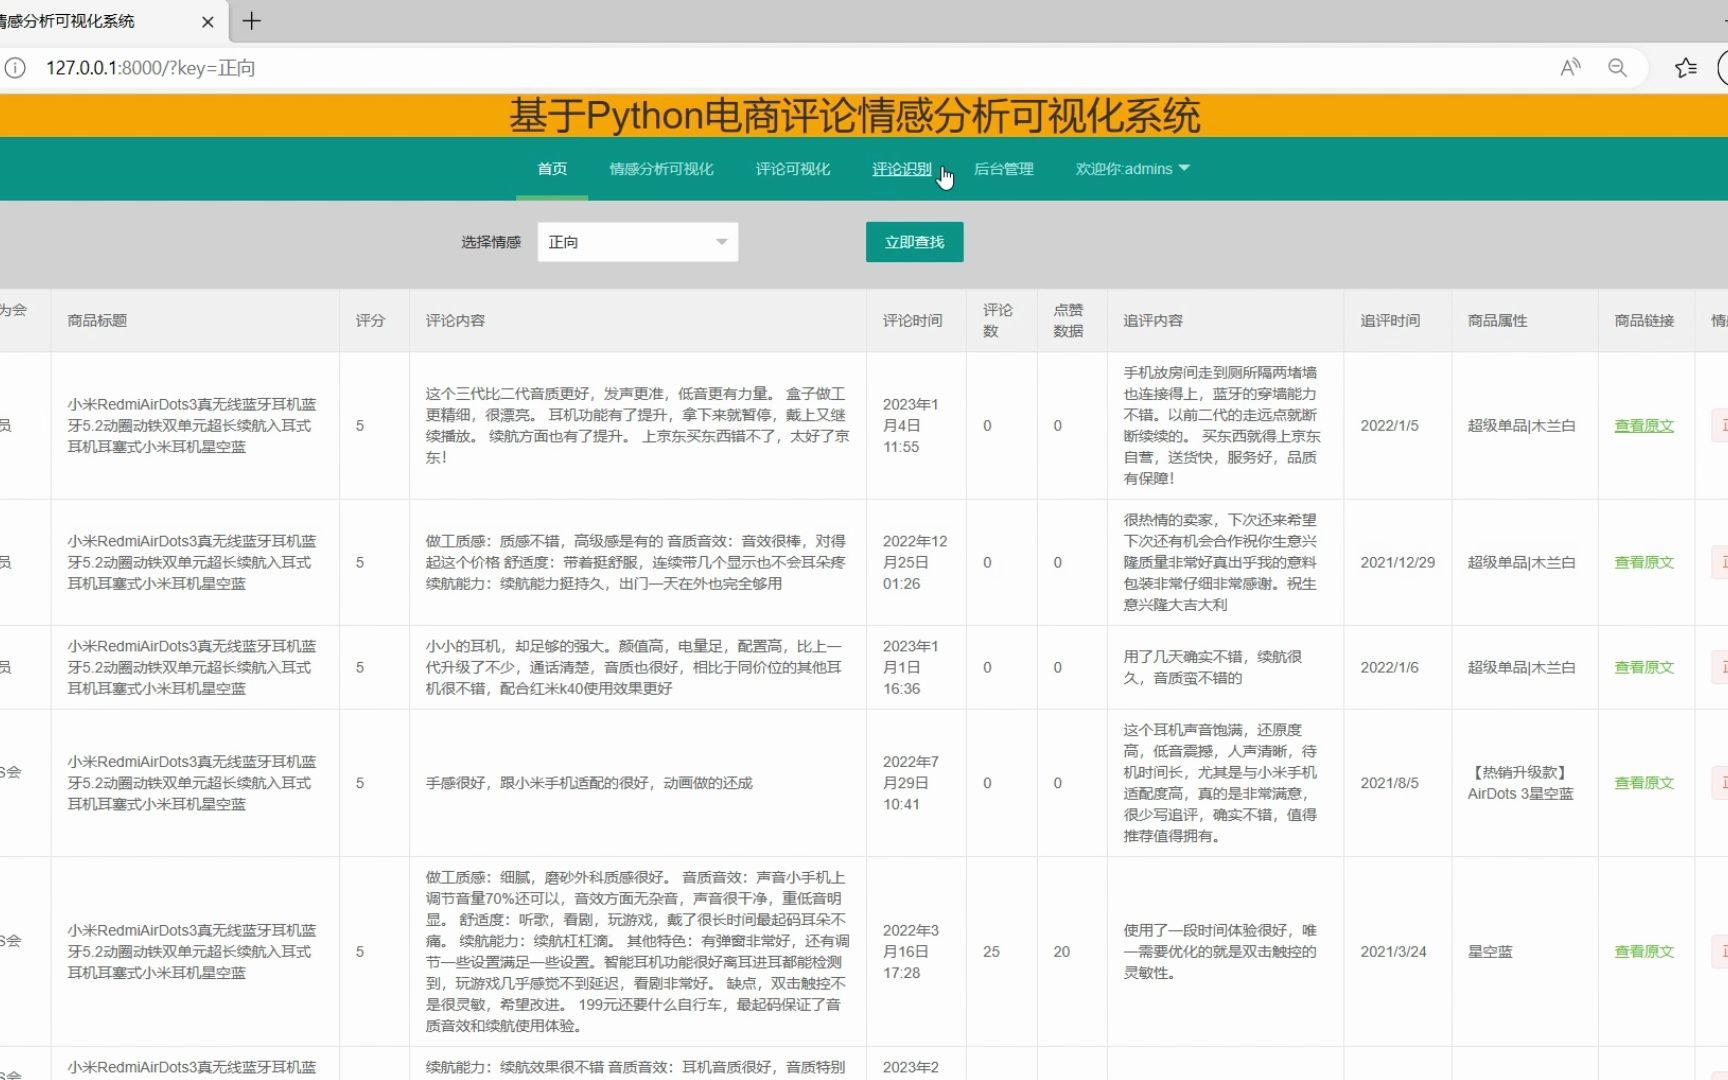Expand the 欢迎你:admins account menu
Image resolution: width=1728 pixels, height=1080 pixels.
coord(1131,169)
